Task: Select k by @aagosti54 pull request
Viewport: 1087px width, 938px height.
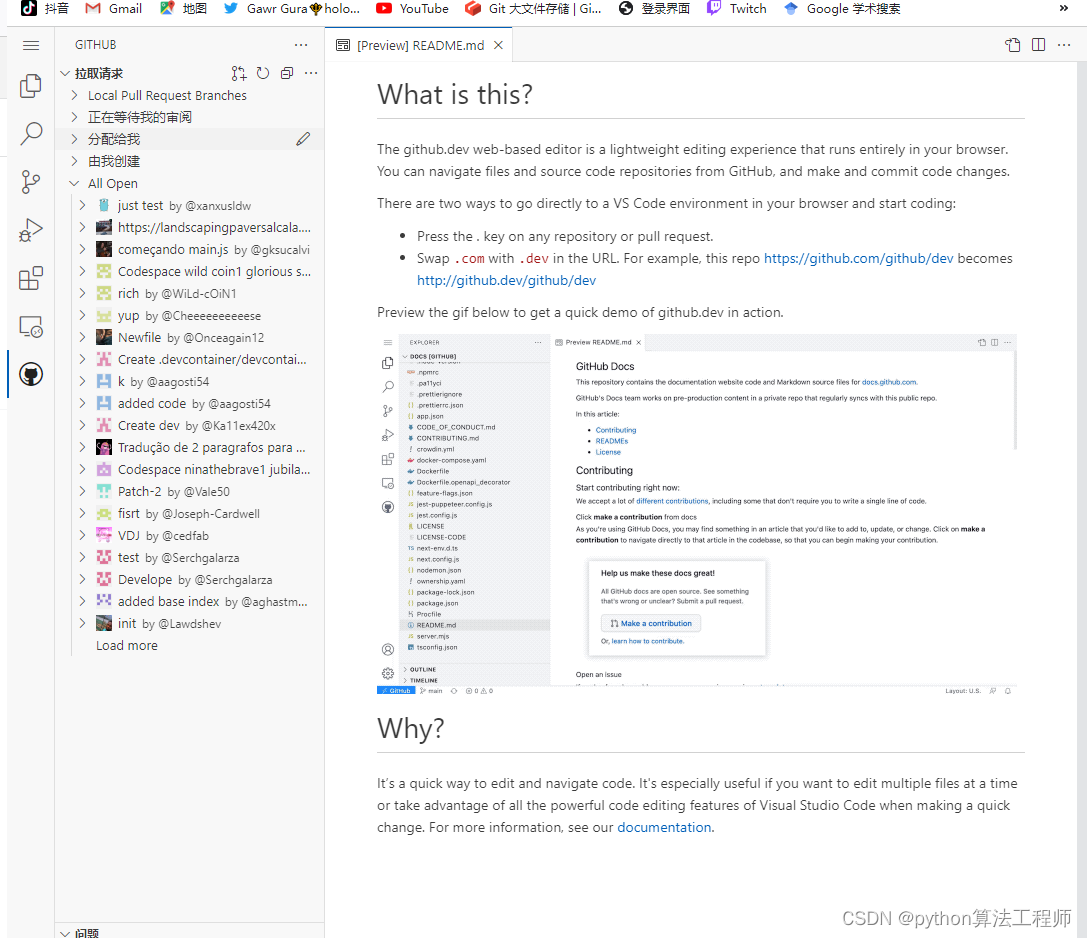Action: tap(189, 382)
